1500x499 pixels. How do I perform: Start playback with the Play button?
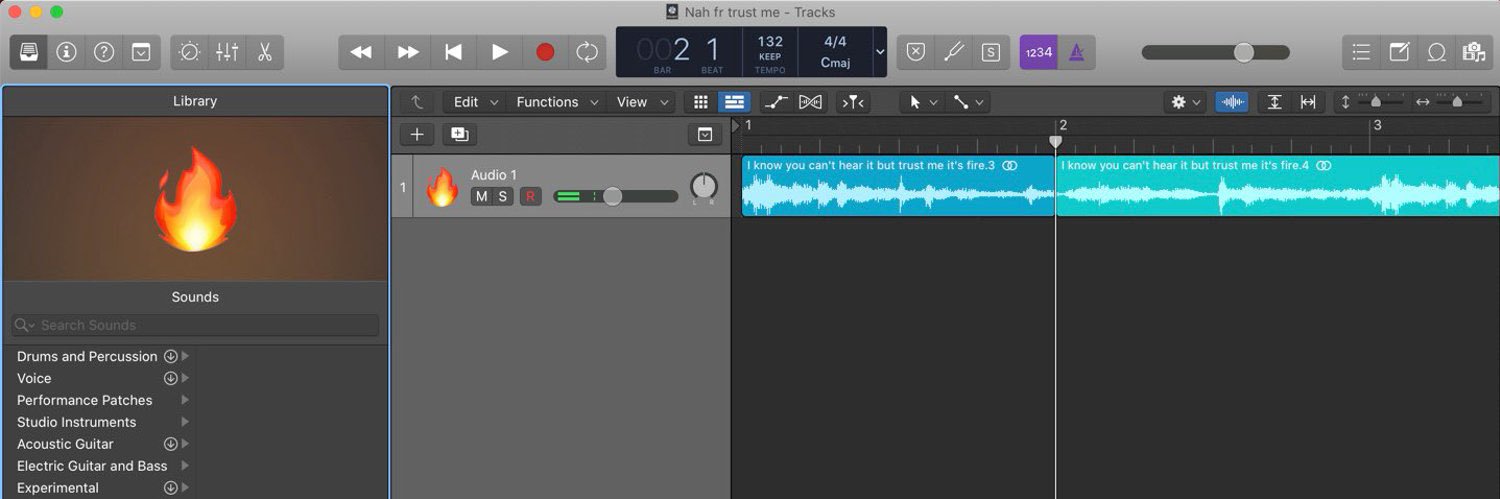pos(500,52)
